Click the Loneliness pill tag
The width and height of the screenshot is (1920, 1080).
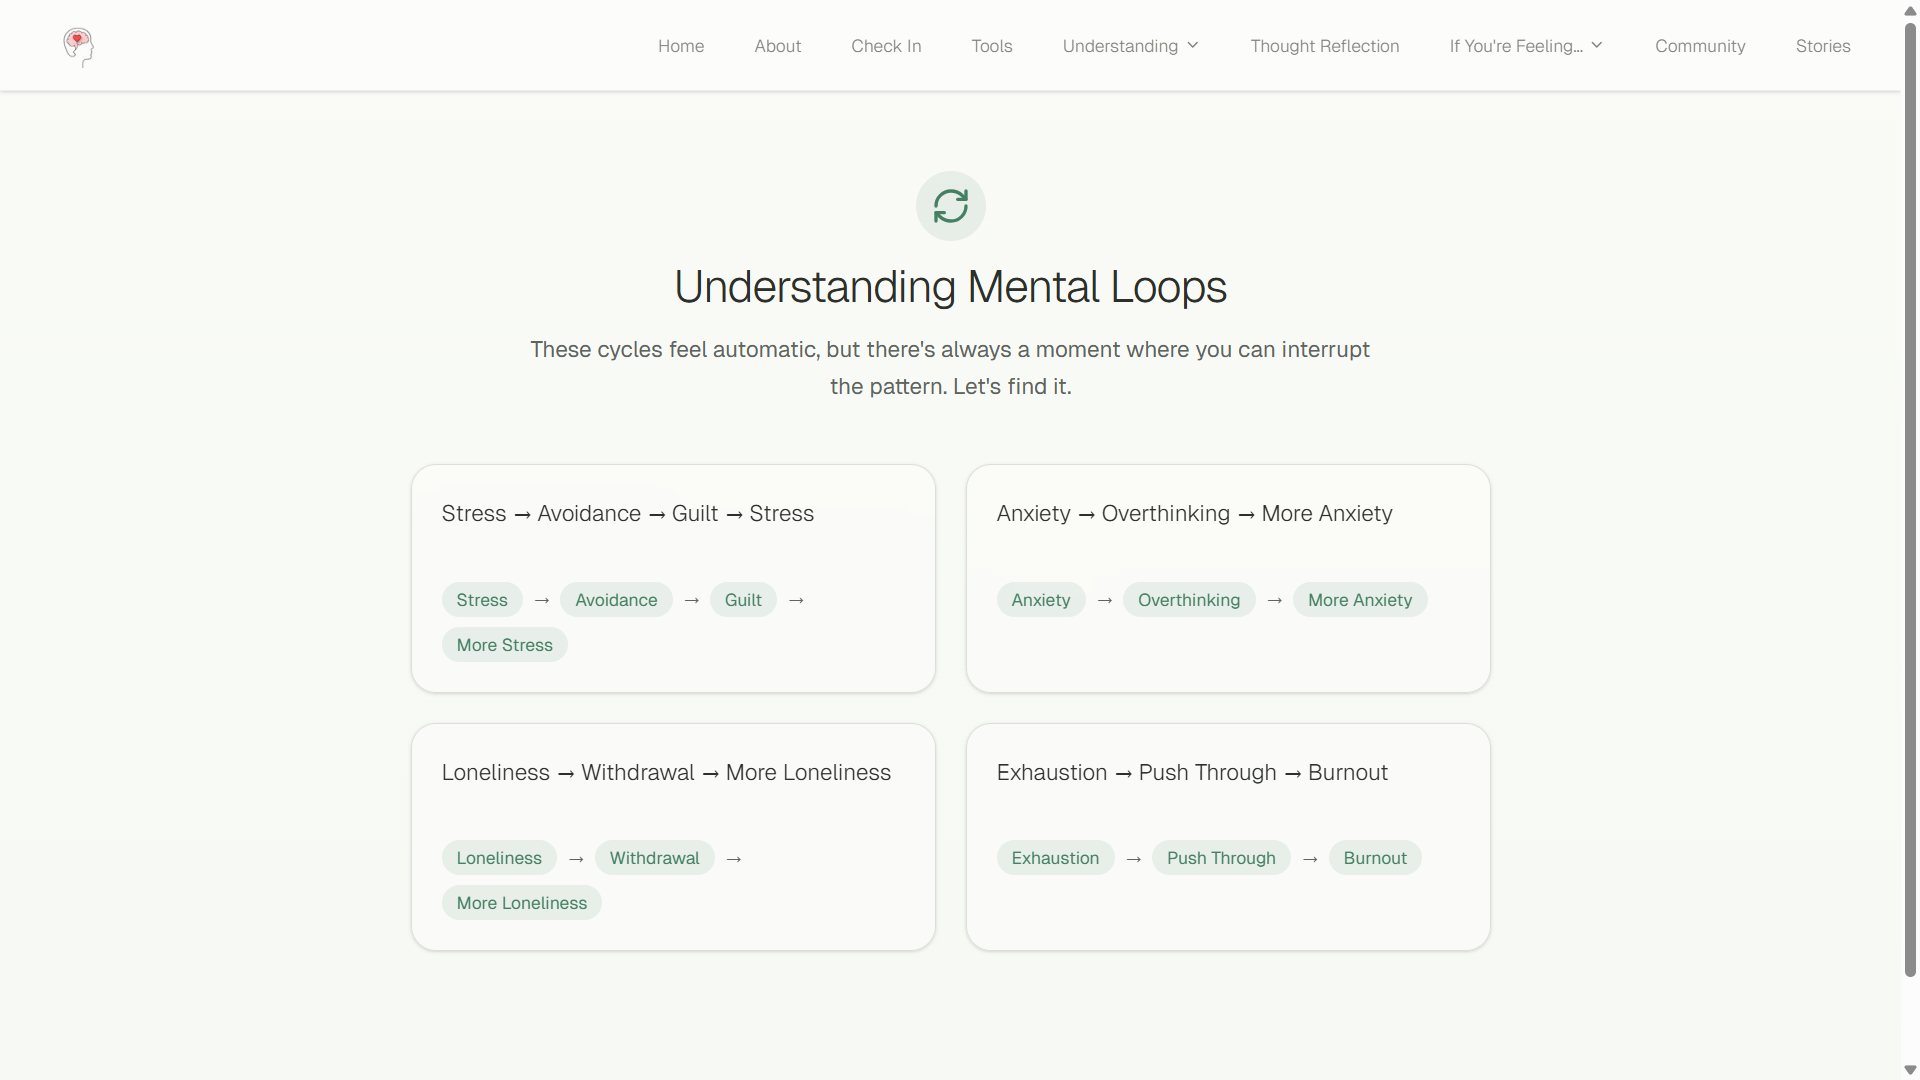coord(499,858)
